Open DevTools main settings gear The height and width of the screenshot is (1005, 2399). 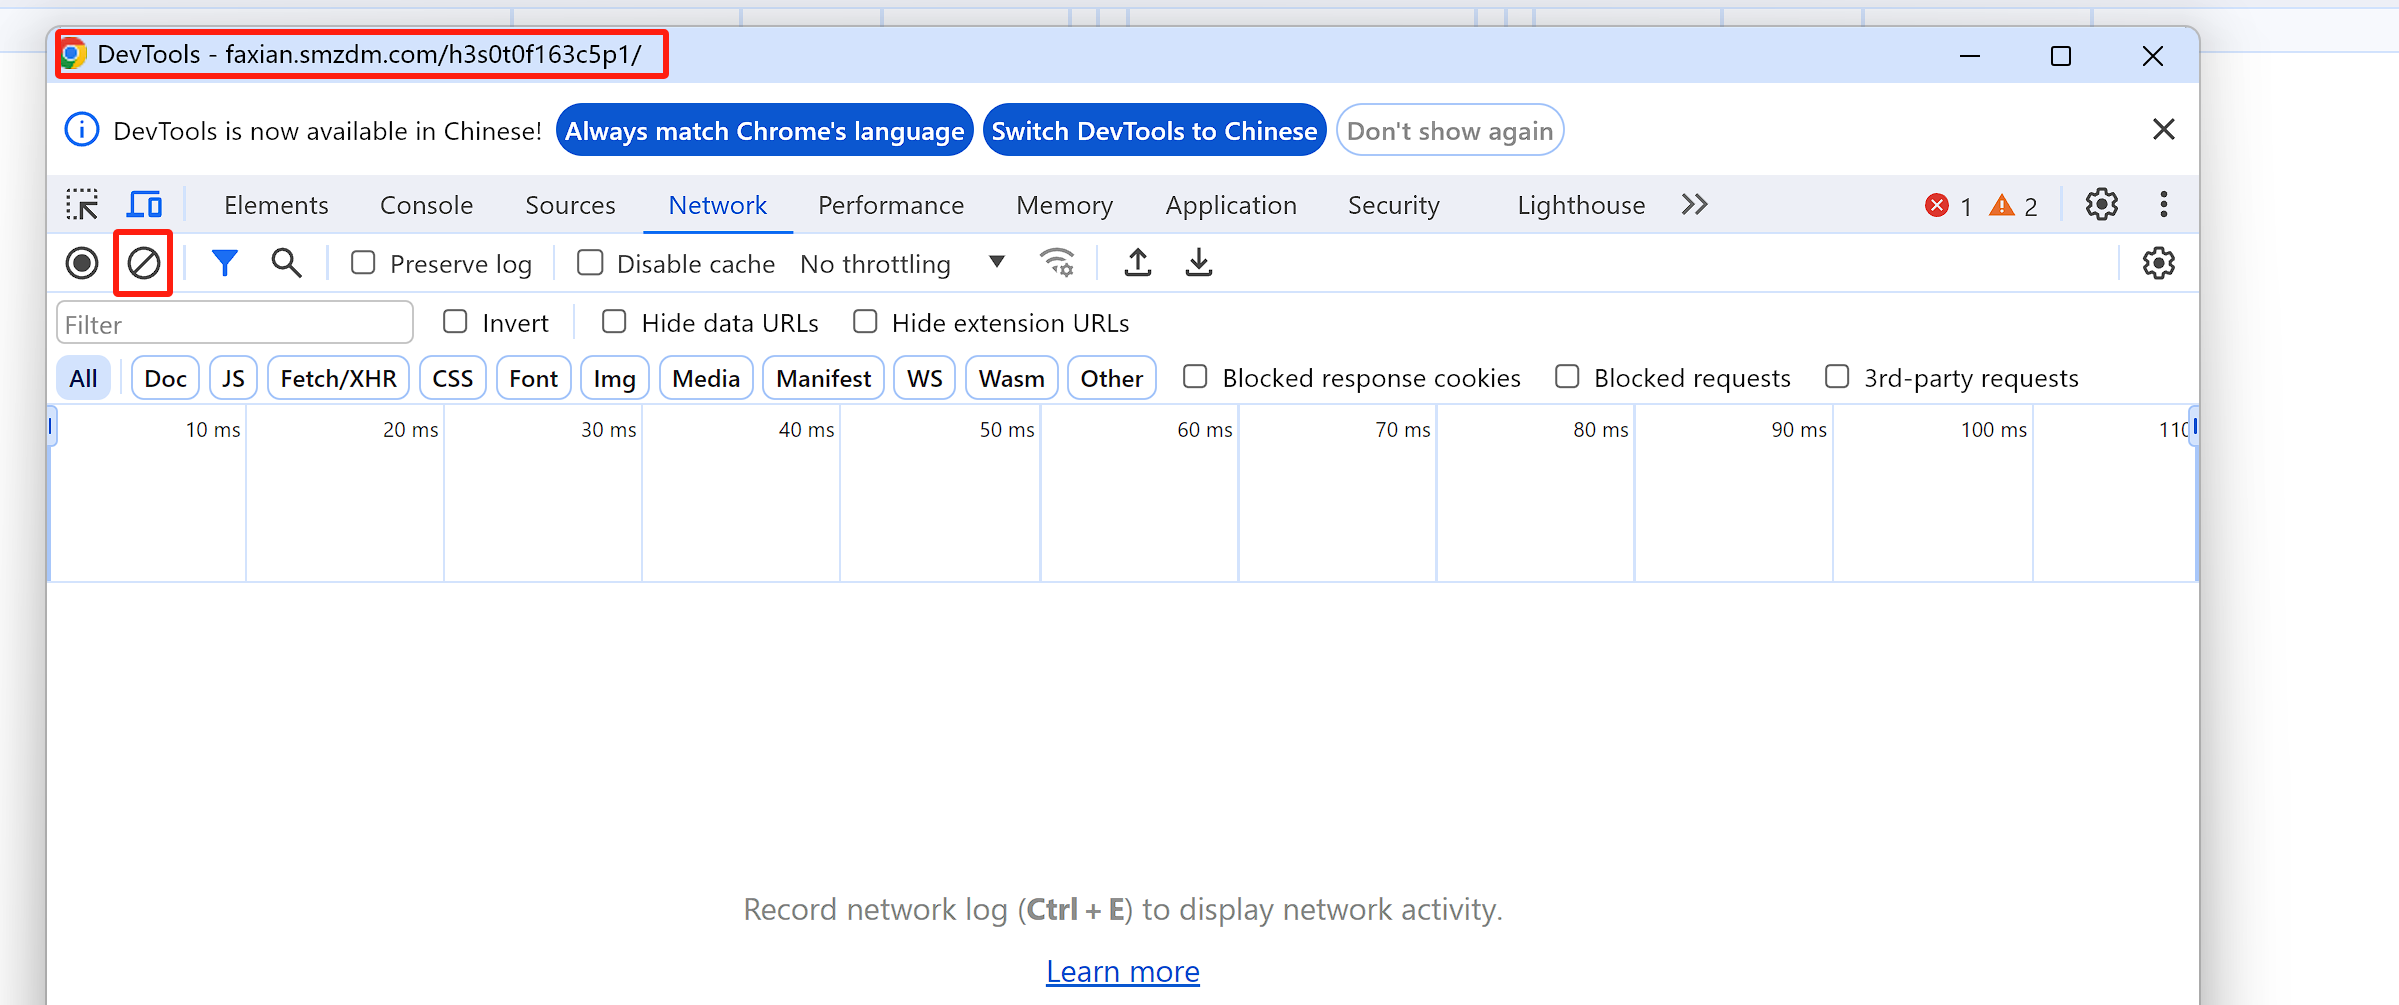pyautogui.click(x=2102, y=205)
